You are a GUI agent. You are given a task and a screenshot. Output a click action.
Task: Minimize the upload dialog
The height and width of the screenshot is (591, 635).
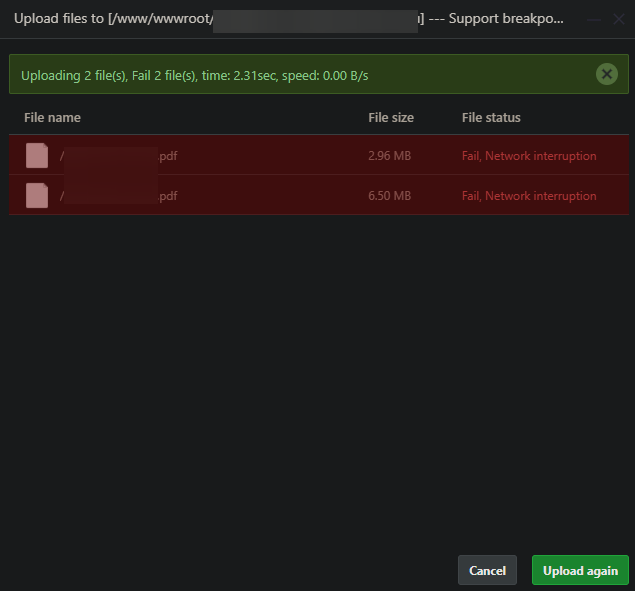point(595,19)
